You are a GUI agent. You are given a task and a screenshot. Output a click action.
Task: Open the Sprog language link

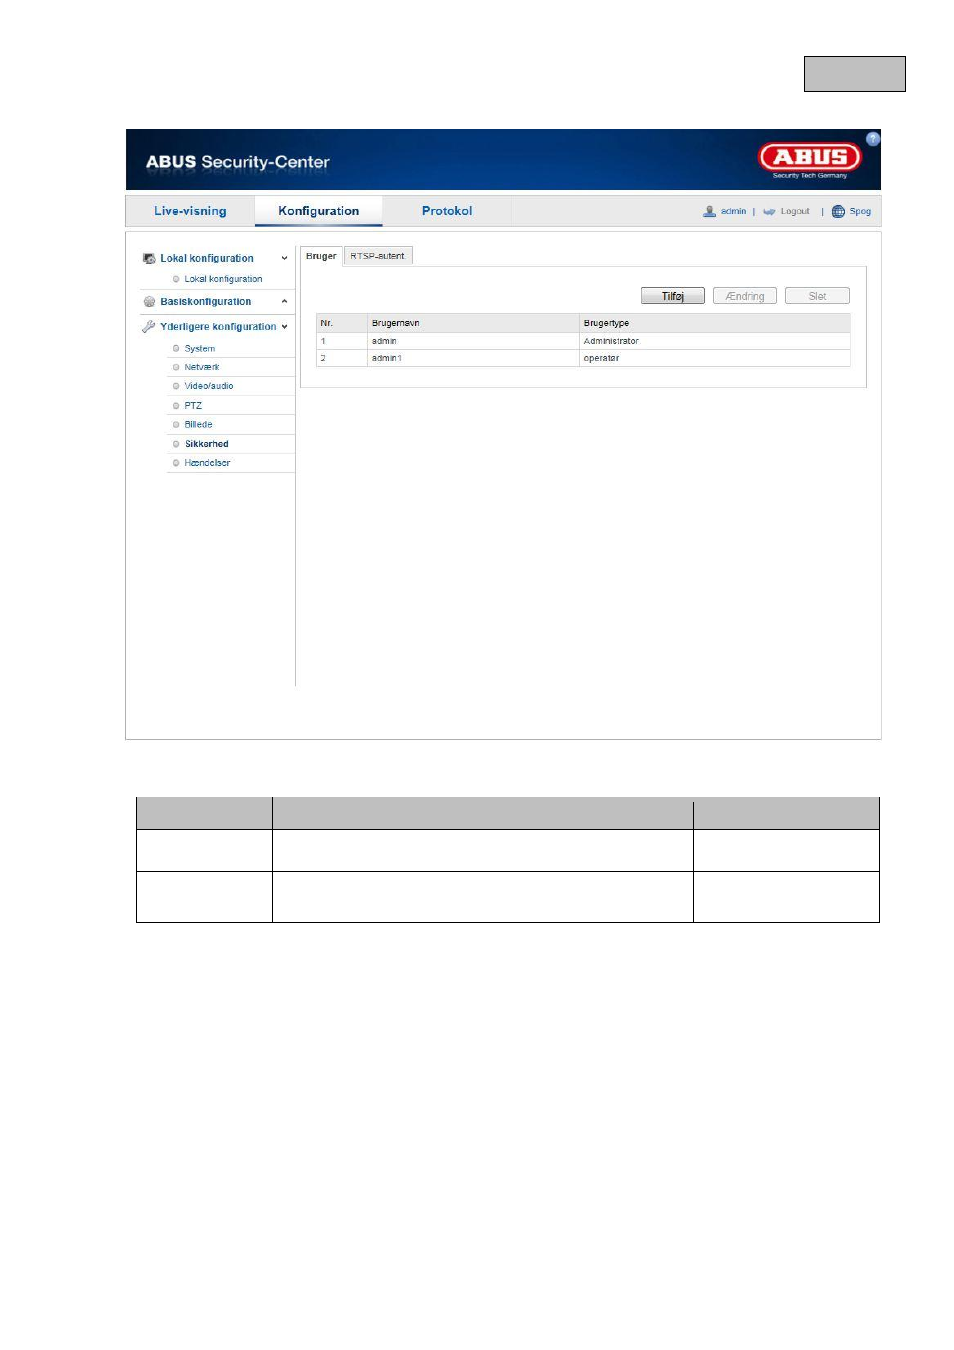click(x=860, y=211)
